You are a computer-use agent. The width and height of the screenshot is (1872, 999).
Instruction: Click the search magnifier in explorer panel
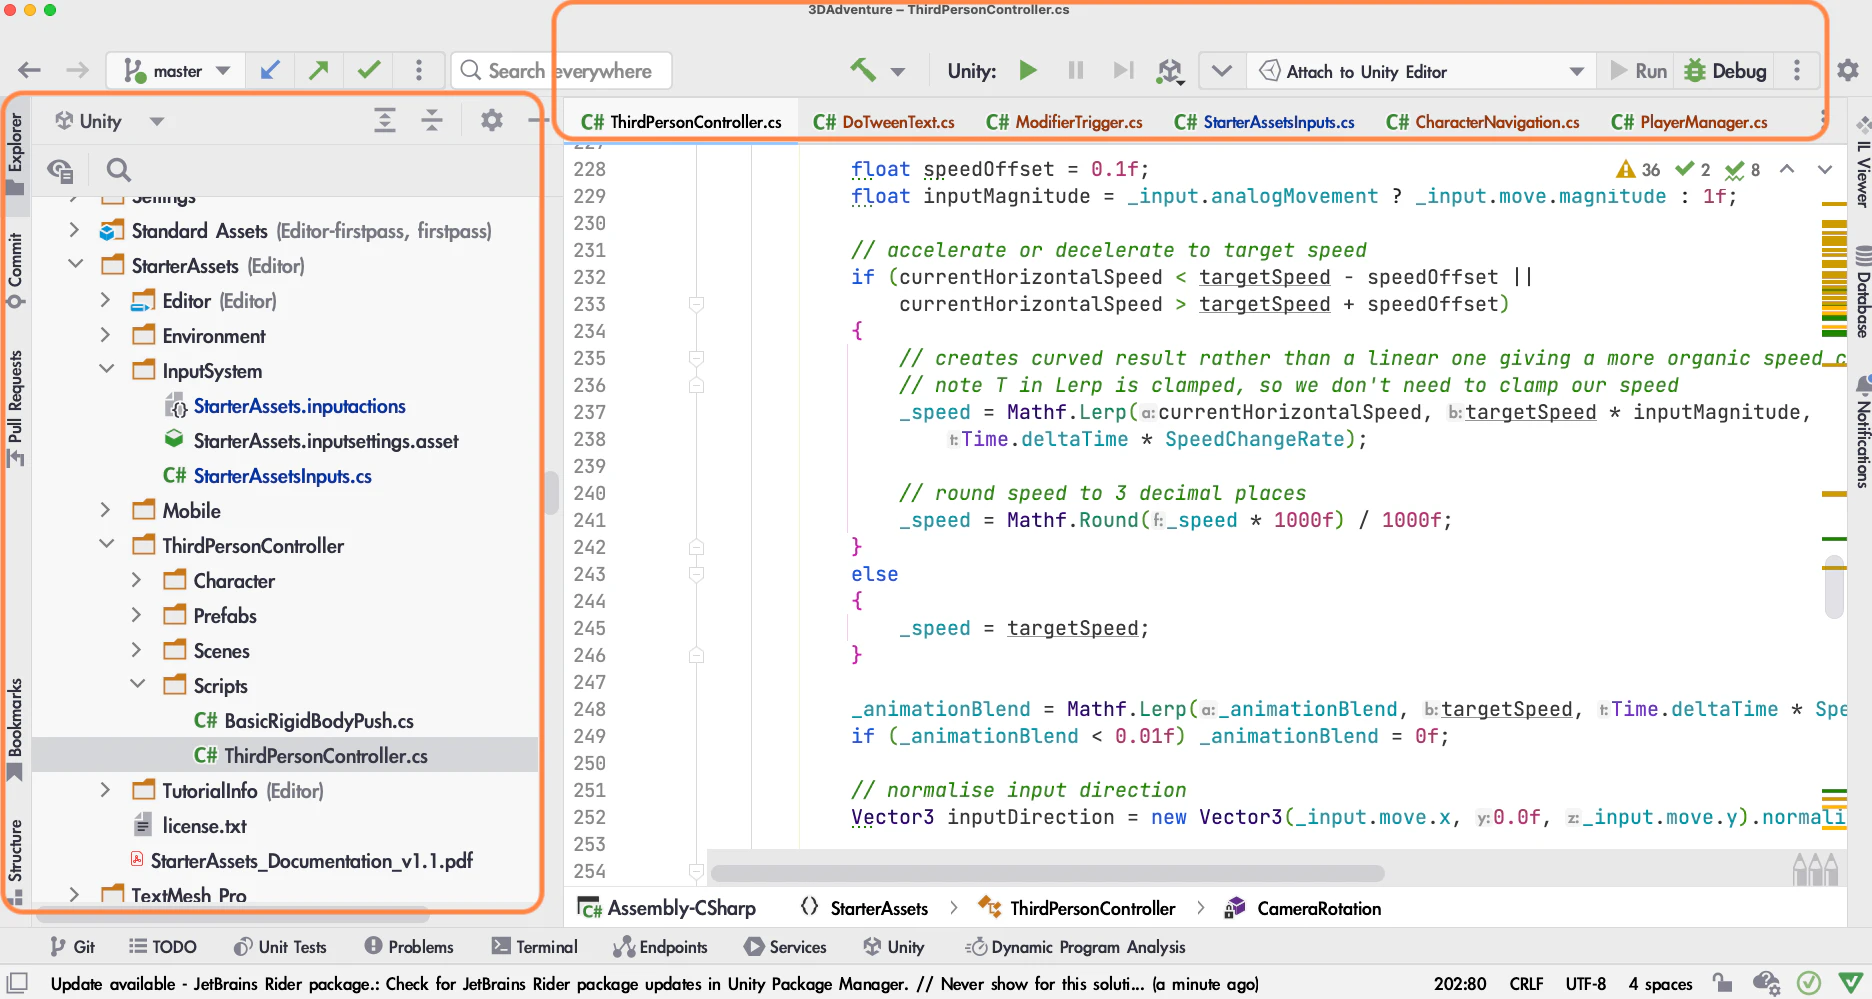point(119,170)
